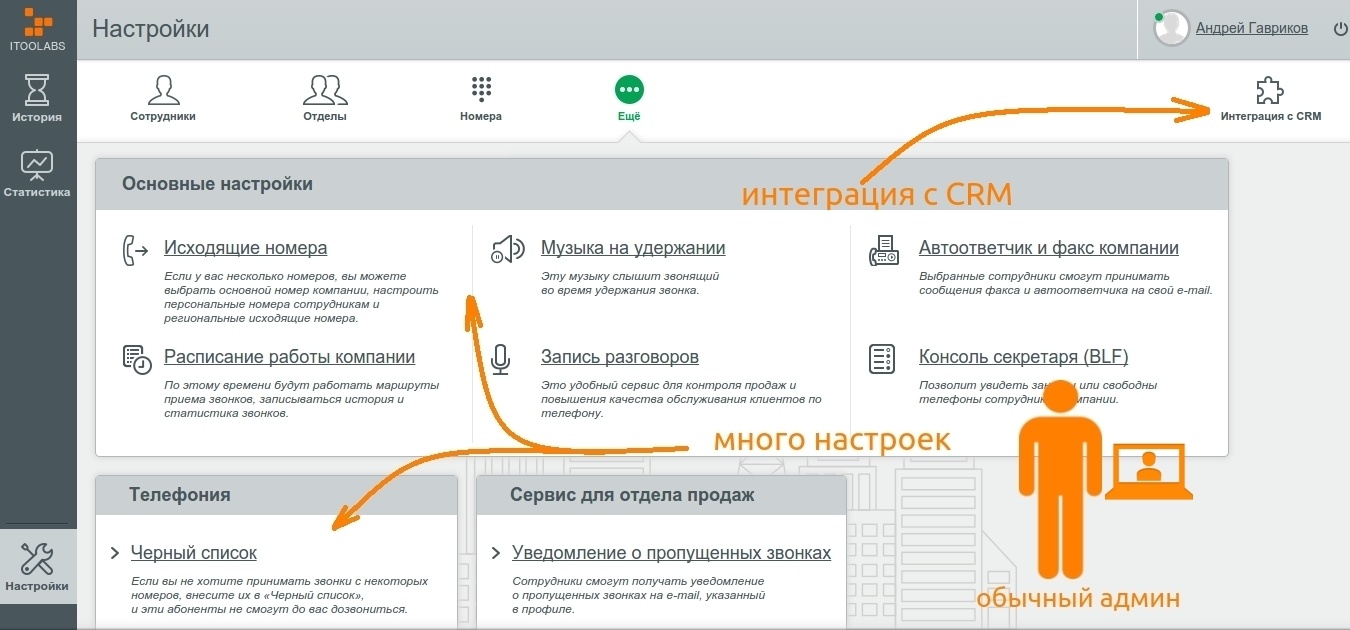Open the Номера dial-pad icon
Image resolution: width=1350 pixels, height=630 pixels.
(x=480, y=90)
